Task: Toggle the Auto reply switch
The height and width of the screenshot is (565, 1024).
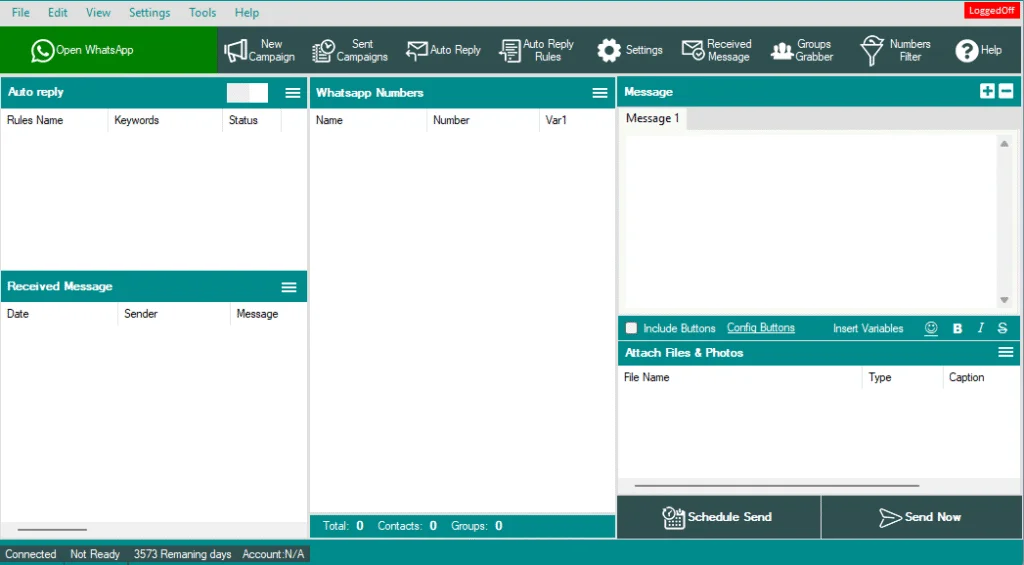Action: (x=247, y=93)
